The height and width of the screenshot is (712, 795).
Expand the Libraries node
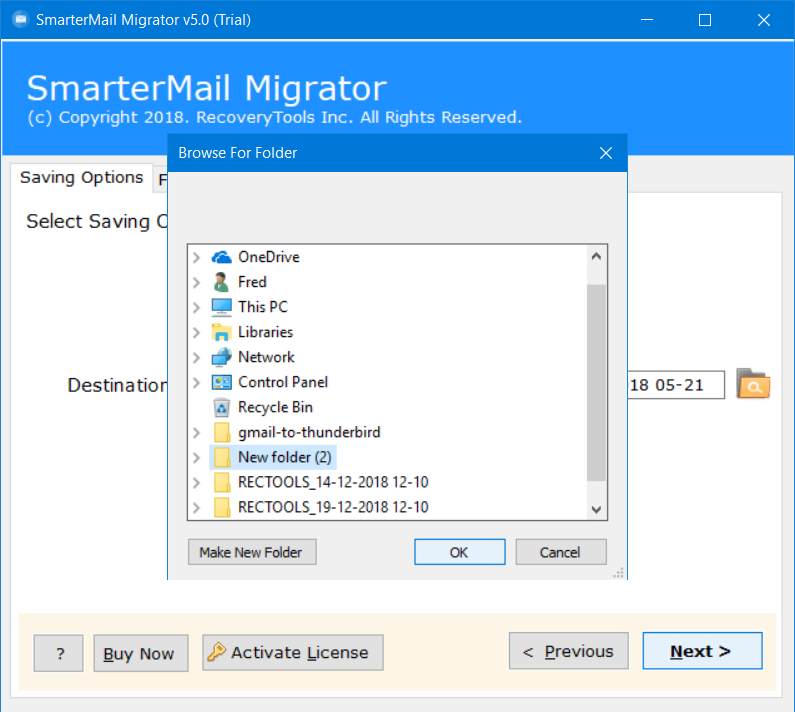click(x=197, y=333)
